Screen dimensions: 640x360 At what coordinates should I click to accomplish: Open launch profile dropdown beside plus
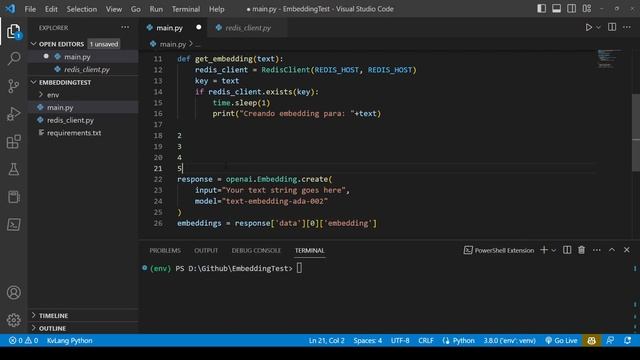click(553, 250)
